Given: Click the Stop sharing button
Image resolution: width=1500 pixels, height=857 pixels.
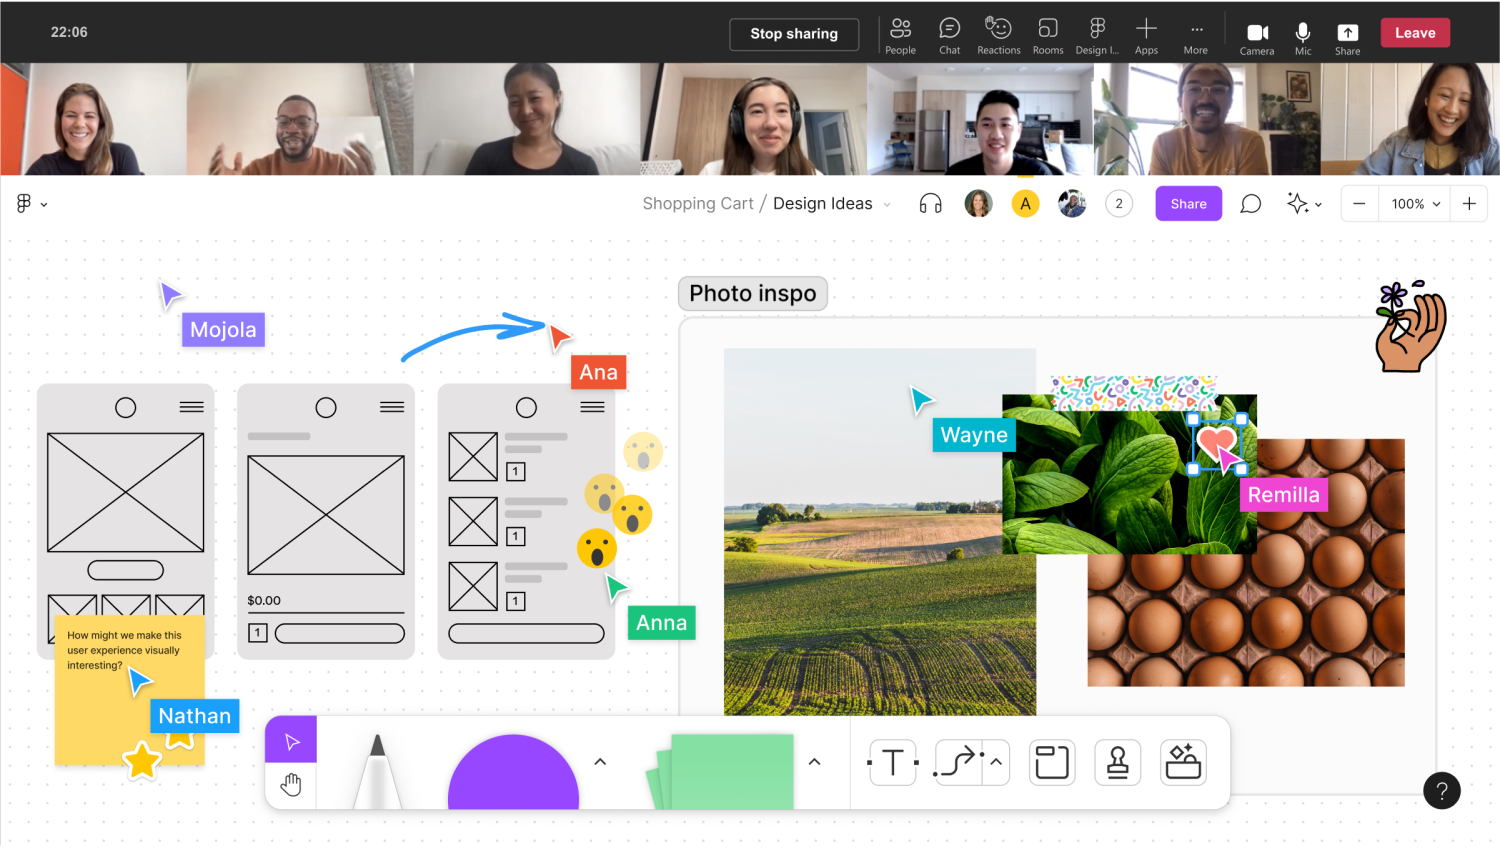Looking at the screenshot, I should (x=794, y=33).
